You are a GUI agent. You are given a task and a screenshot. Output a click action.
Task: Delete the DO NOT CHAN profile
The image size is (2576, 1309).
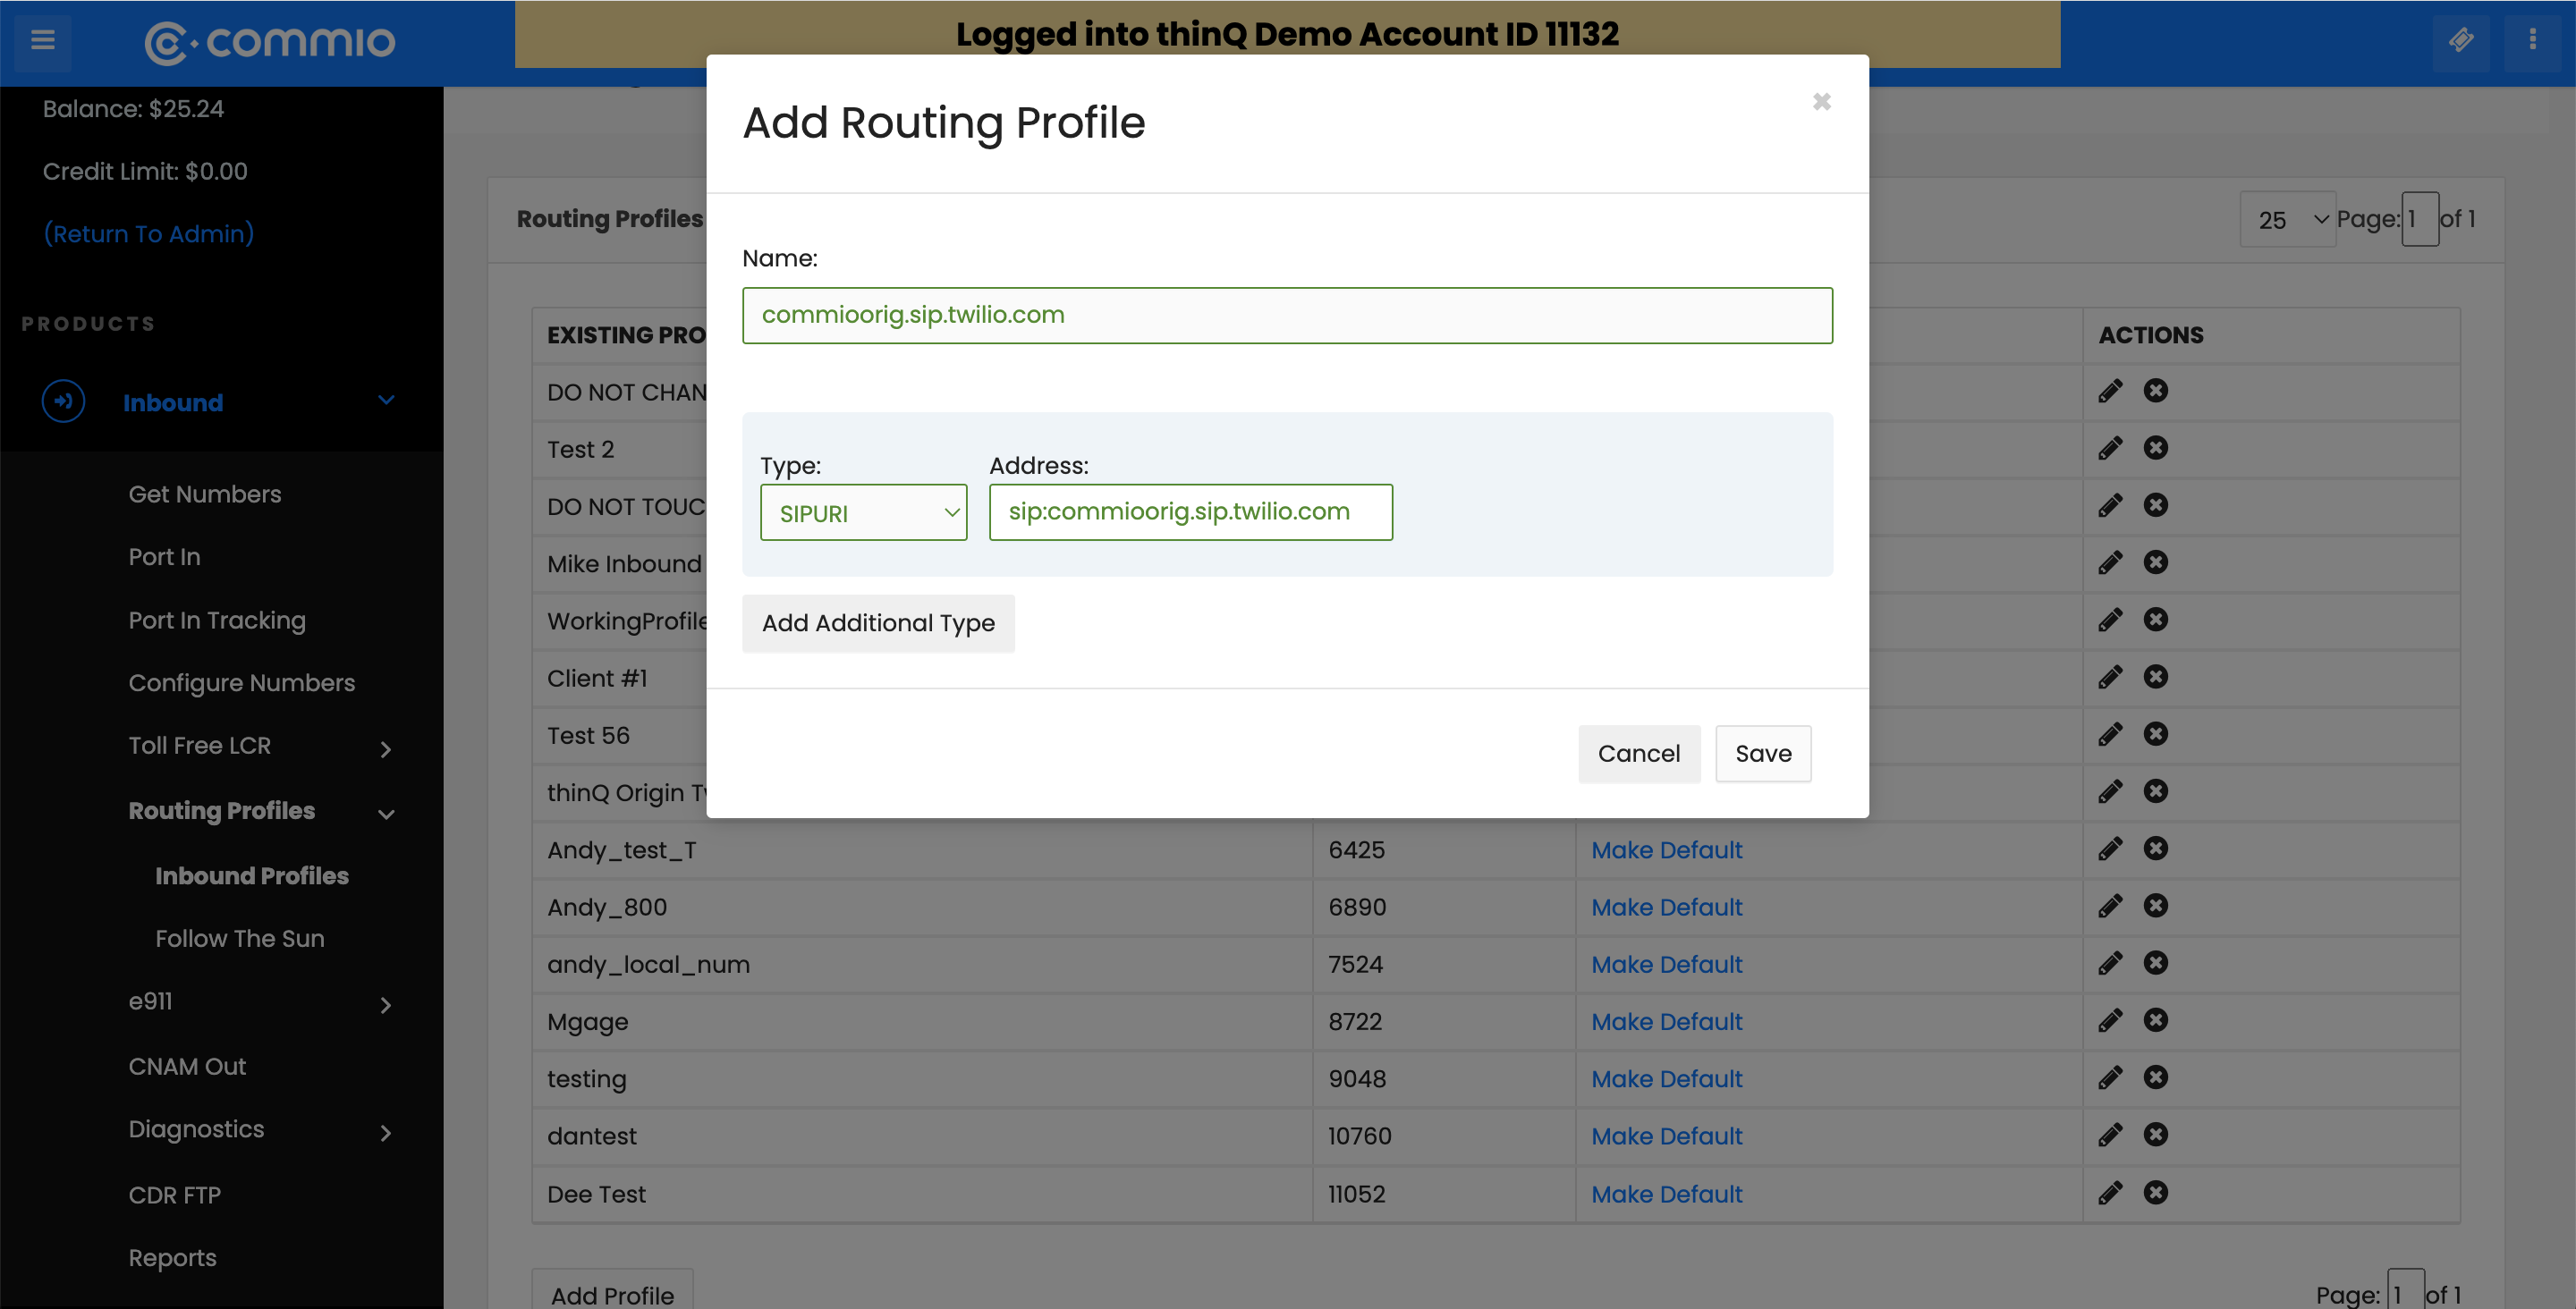[x=2155, y=391]
